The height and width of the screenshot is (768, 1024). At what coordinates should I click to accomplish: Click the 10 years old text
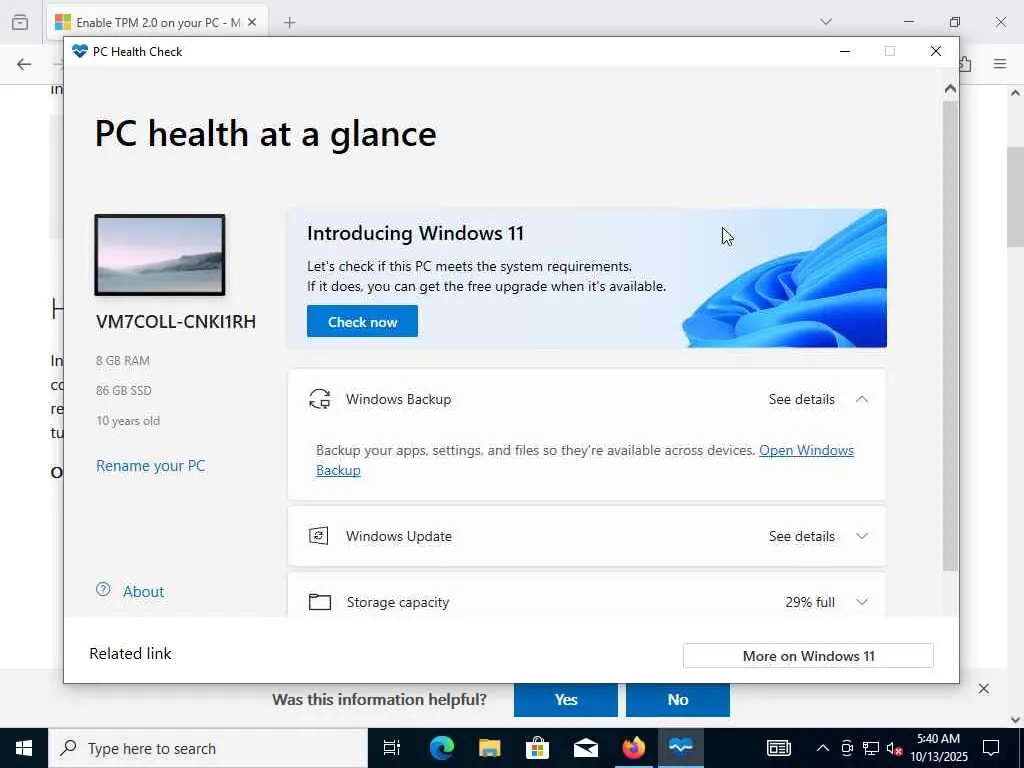tap(127, 421)
